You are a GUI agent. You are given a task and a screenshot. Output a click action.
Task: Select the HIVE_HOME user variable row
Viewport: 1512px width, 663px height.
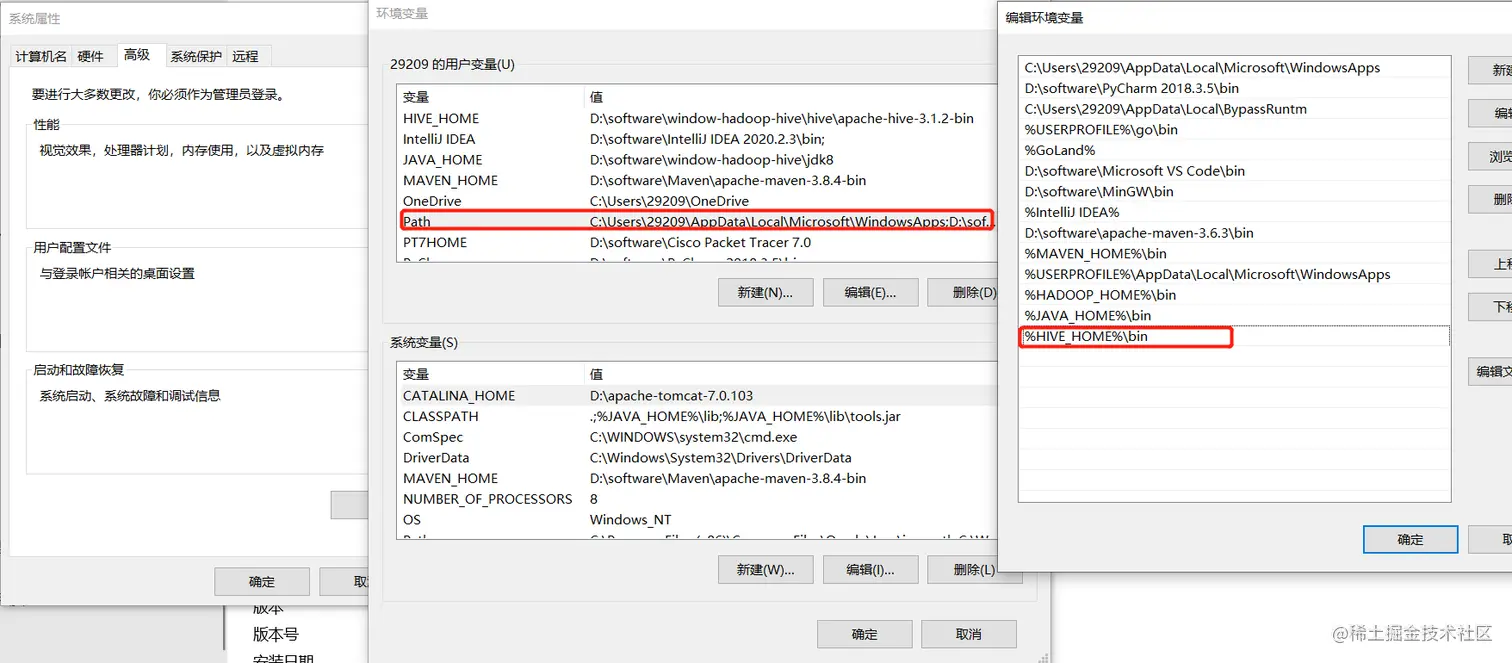[697, 118]
